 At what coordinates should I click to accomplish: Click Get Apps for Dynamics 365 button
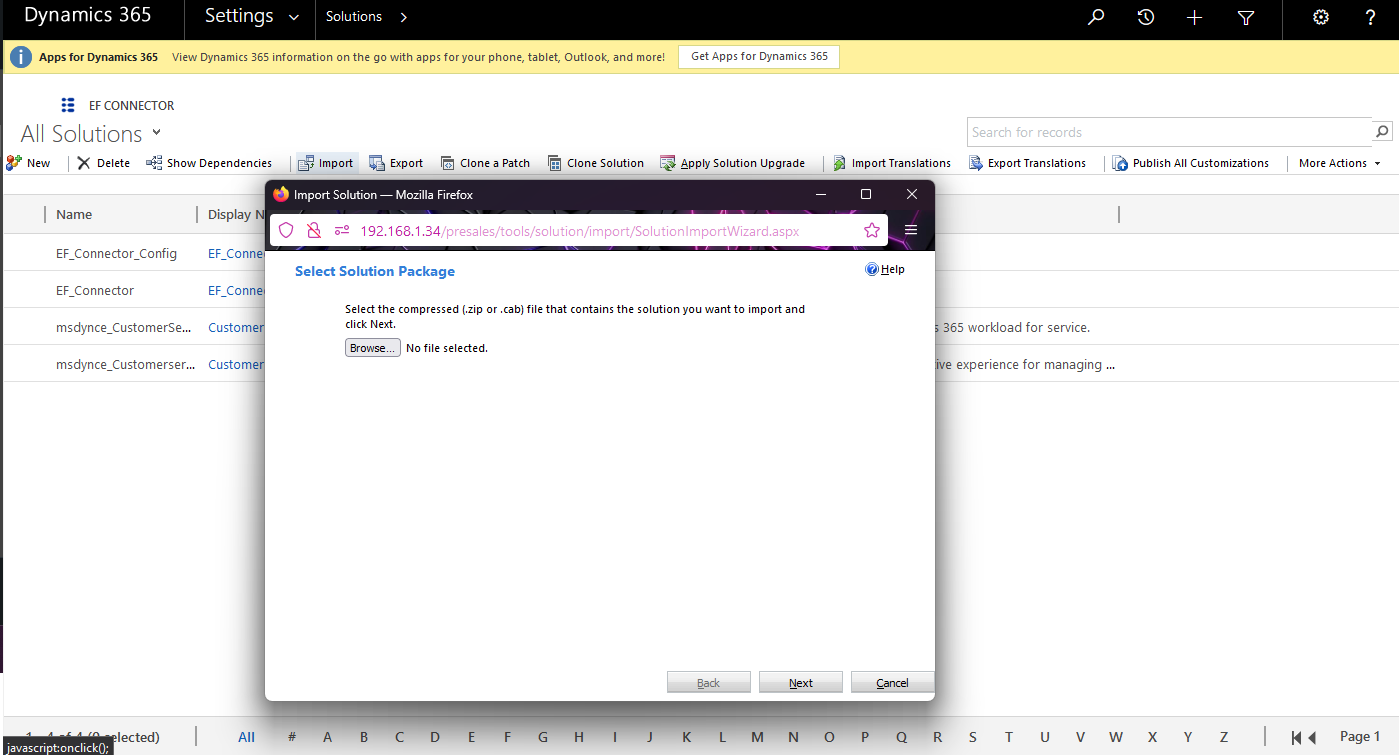759,57
